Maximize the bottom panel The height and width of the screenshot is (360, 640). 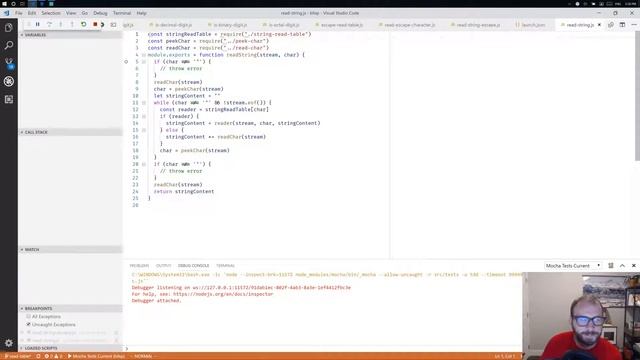click(622, 266)
